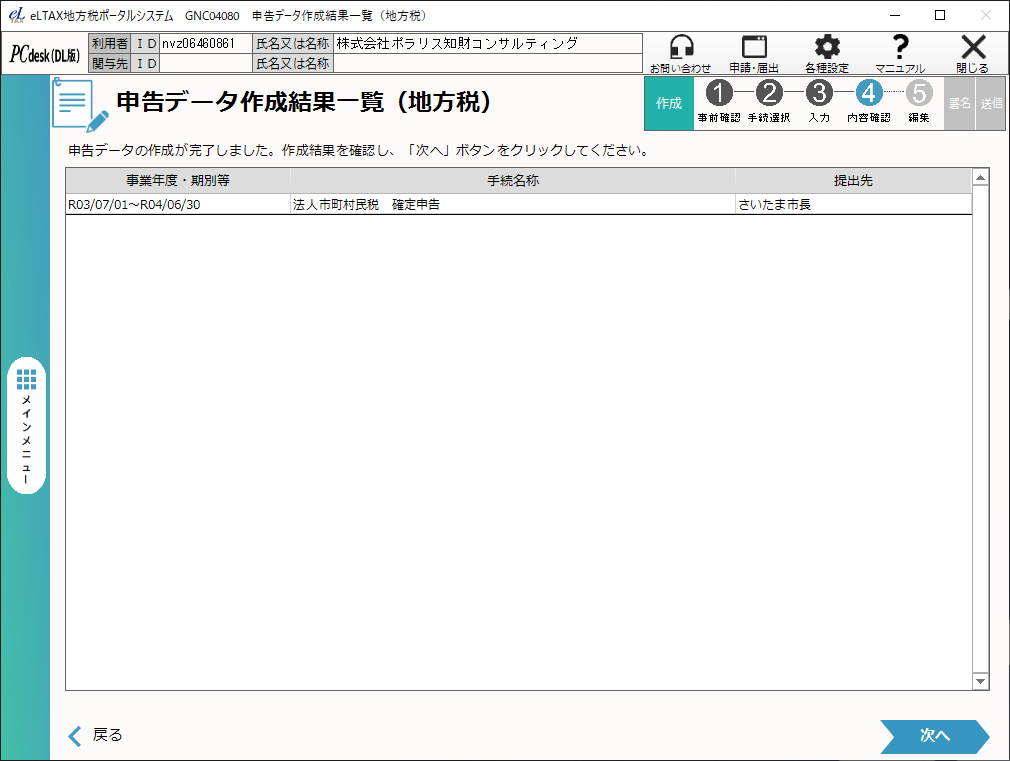Select step 4 内容確認

pyautogui.click(x=869, y=102)
